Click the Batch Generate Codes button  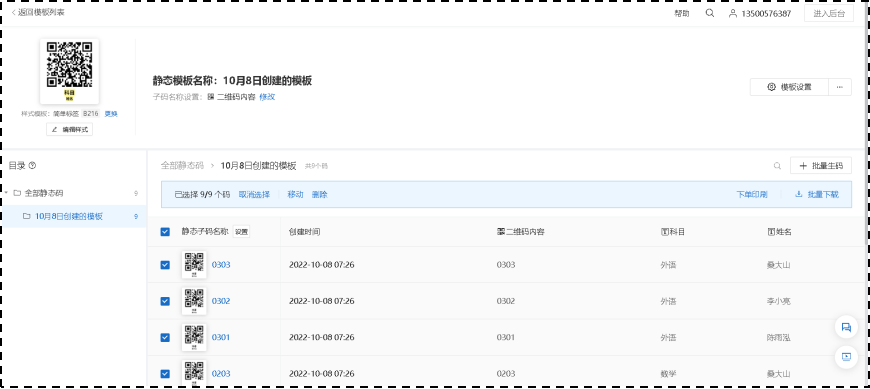[821, 165]
